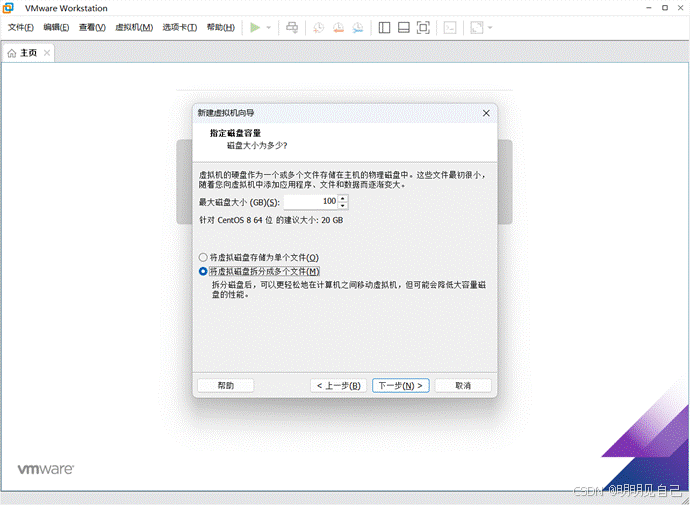
Task: Click the CentOS 8 建议大小 20 GB text
Action: pyautogui.click(x=271, y=220)
